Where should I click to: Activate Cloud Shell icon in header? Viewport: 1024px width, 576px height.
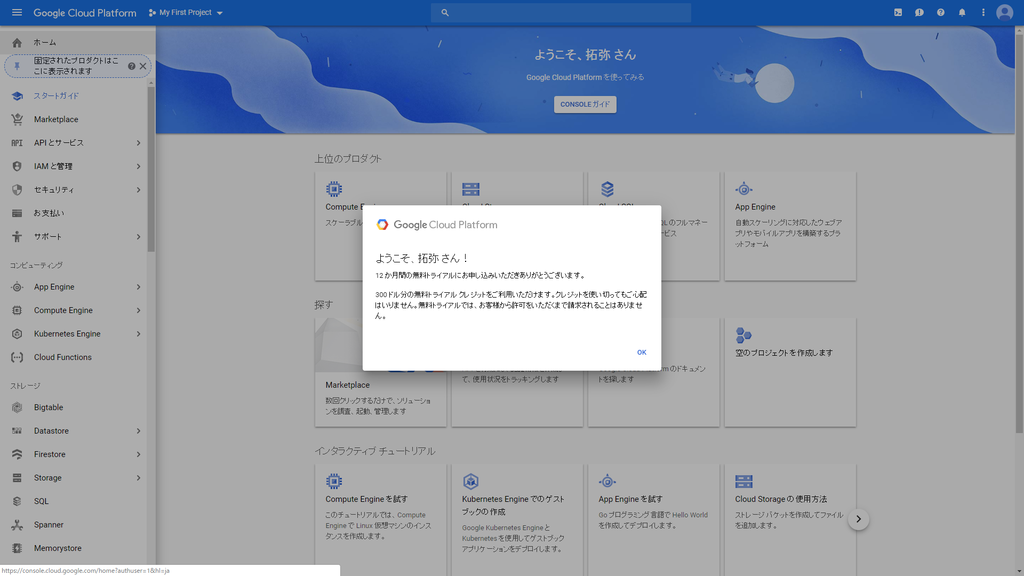click(x=898, y=12)
